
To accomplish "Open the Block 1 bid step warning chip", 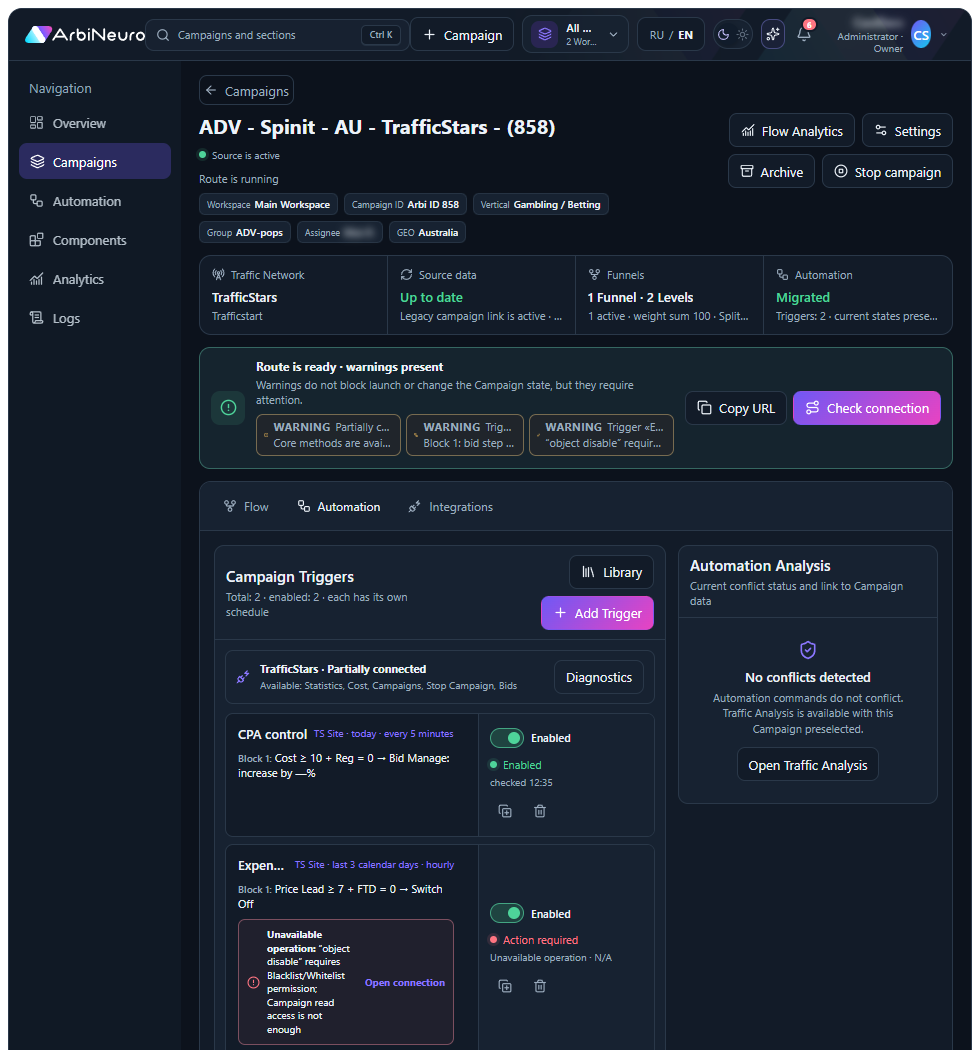I will tap(465, 435).
